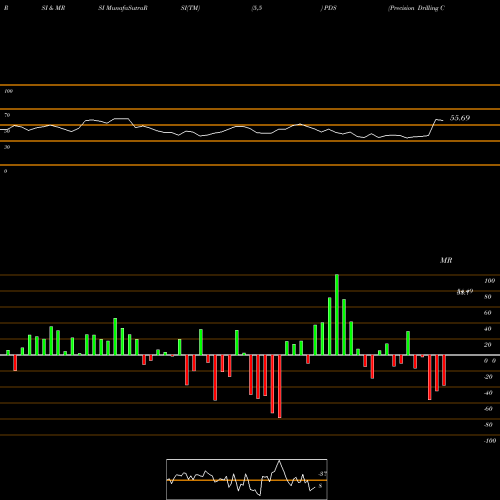Image resolution: width=500 pixels, height=500 pixels.
Task: Click the MR axis 60 label
Action: pos(488,313)
